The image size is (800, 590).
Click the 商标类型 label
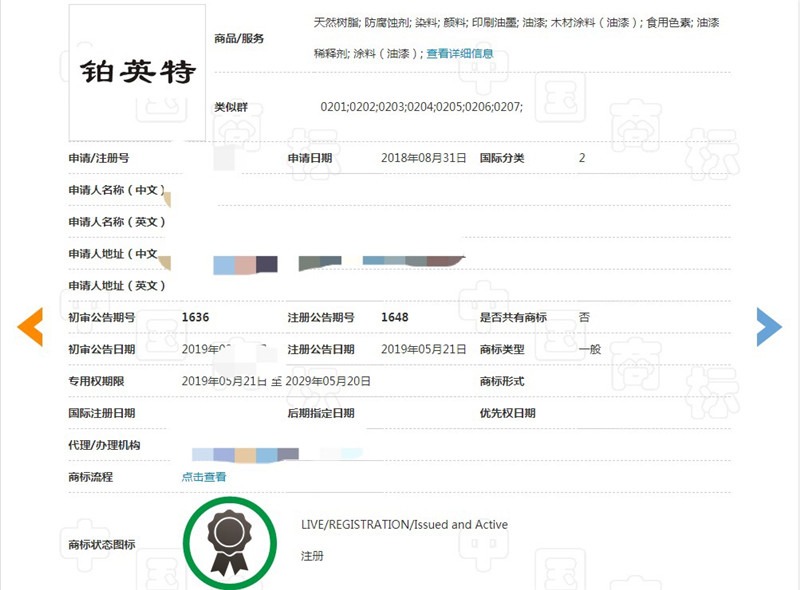tap(502, 350)
